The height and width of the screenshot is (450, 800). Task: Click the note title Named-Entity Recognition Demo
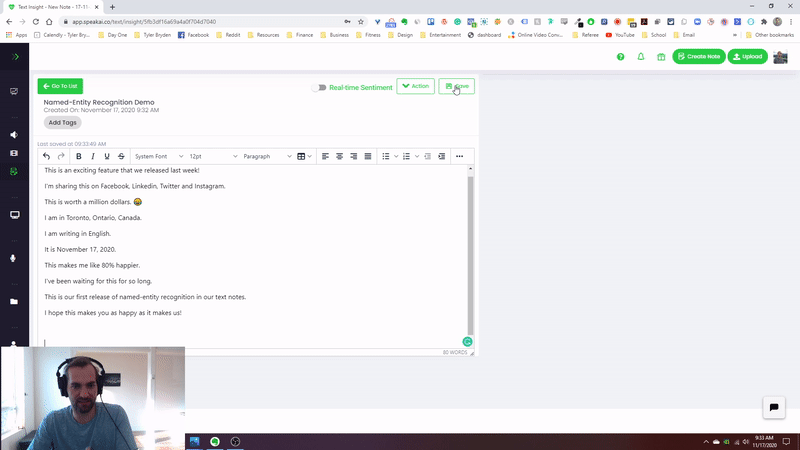(x=98, y=102)
